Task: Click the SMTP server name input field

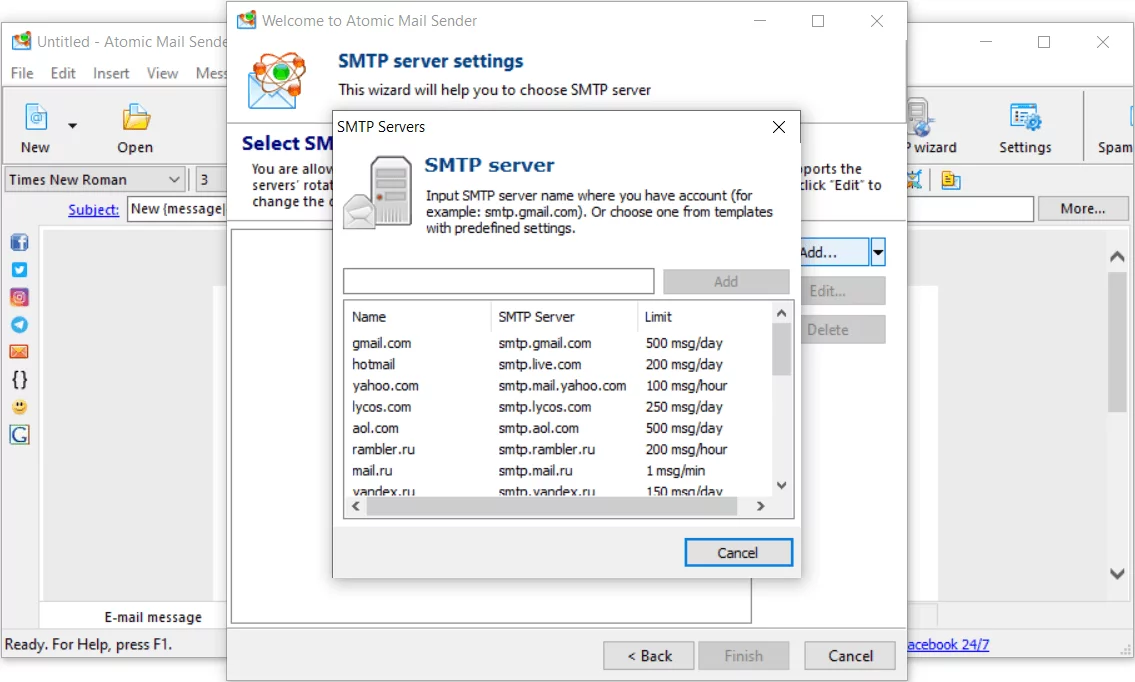Action: [x=498, y=281]
